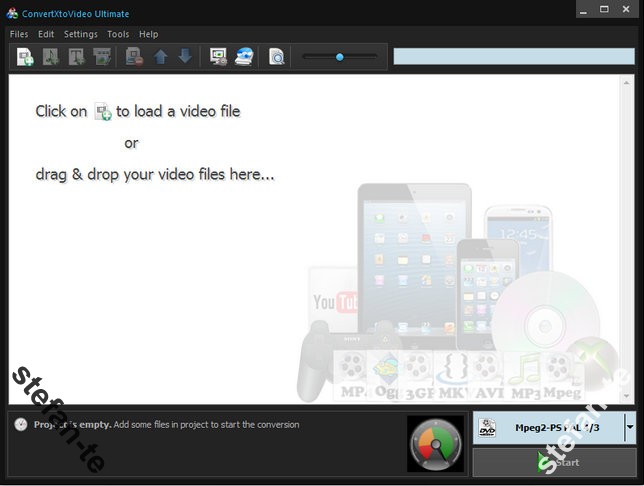Open the Help menu
This screenshot has height=486, width=644.
click(148, 34)
